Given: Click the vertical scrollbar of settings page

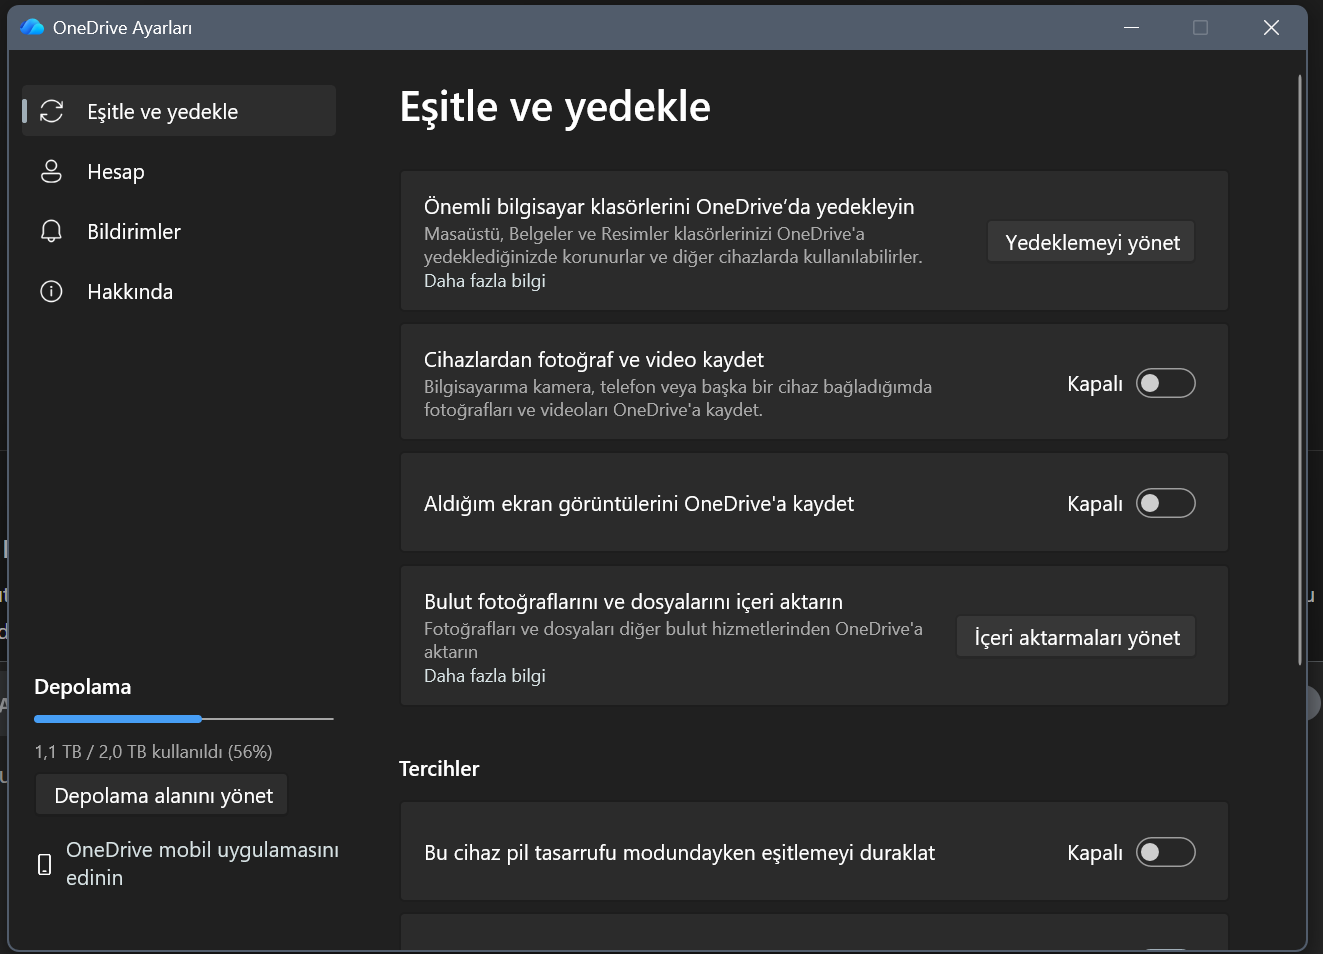Looking at the screenshot, I should point(1300,370).
